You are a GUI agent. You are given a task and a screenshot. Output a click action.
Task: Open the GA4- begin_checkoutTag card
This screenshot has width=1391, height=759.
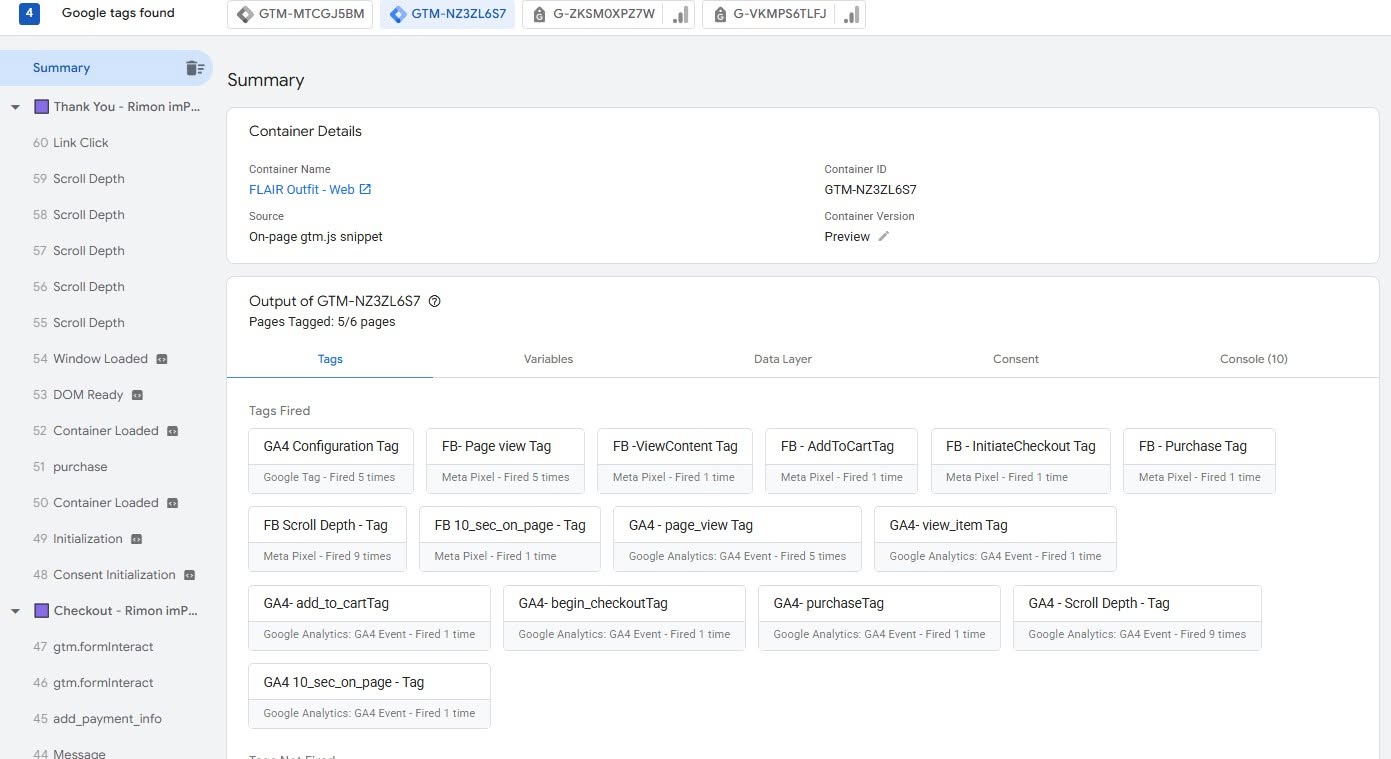tap(624, 618)
